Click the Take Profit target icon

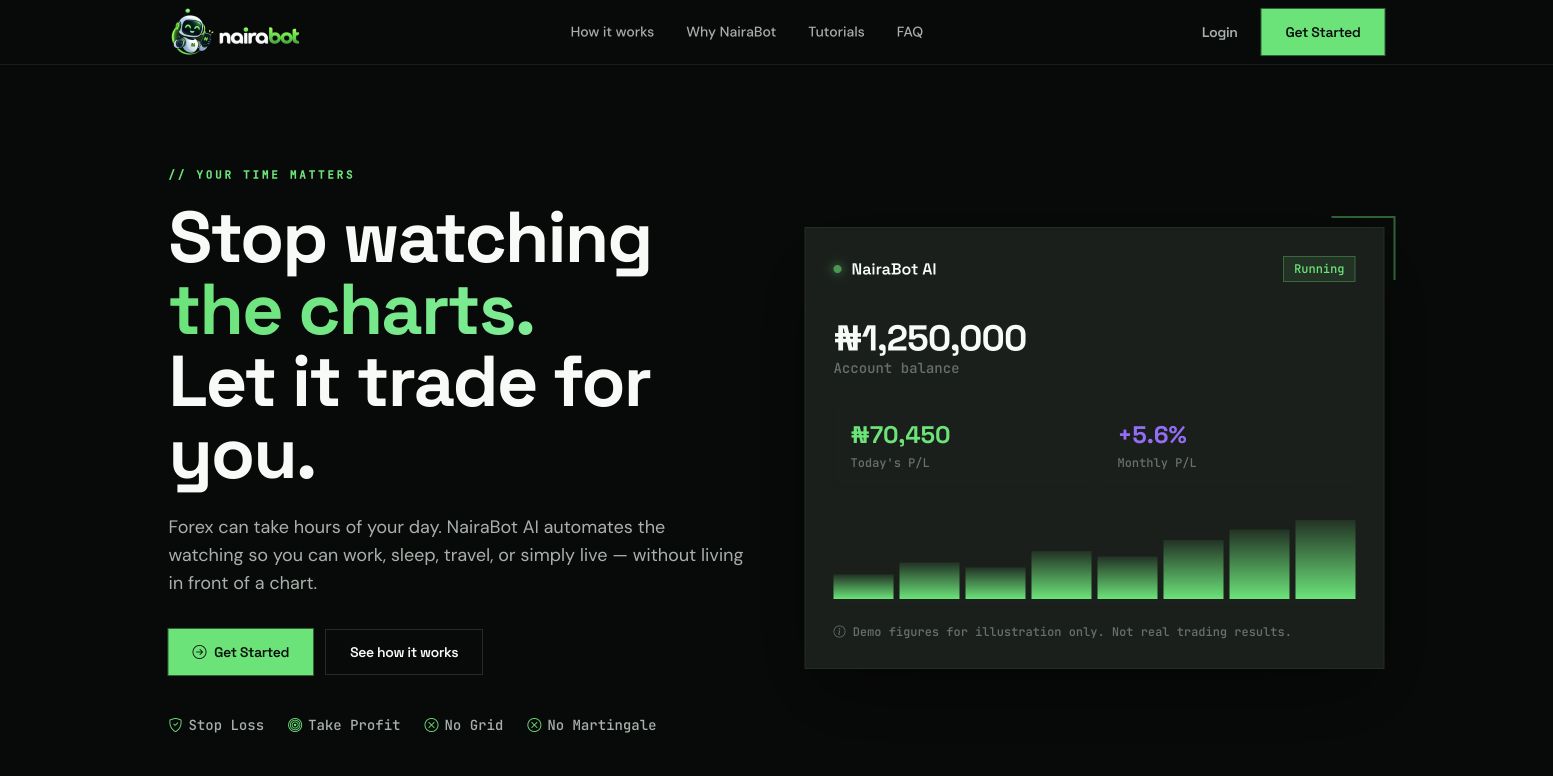click(x=295, y=725)
